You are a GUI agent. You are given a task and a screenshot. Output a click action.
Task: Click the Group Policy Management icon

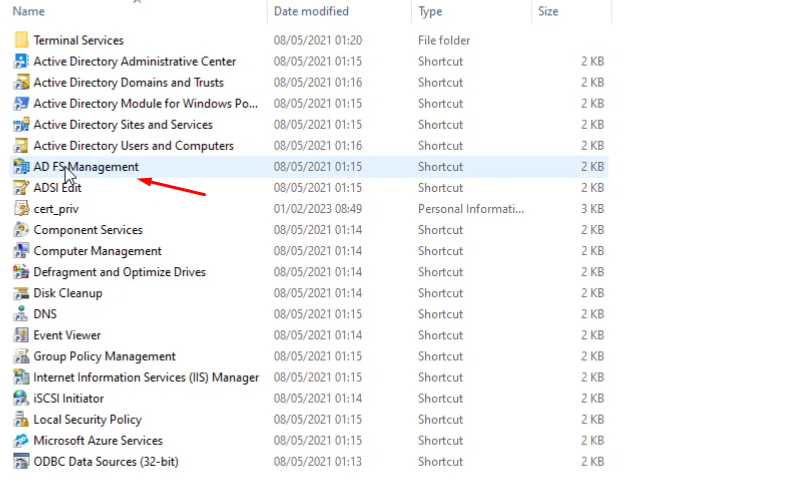click(21, 356)
